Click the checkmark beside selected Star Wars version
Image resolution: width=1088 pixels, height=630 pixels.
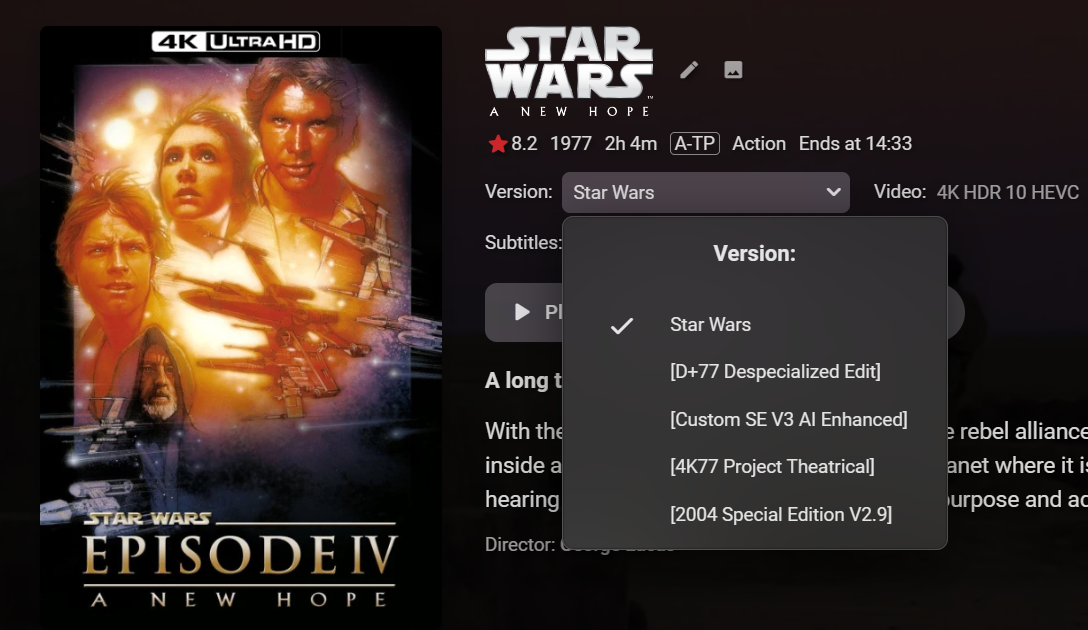622,325
